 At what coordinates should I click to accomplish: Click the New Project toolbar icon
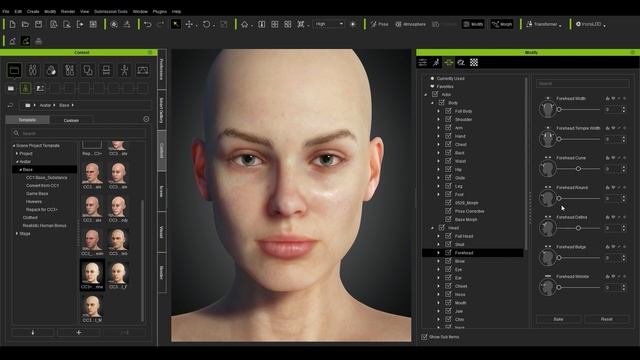tap(12, 24)
